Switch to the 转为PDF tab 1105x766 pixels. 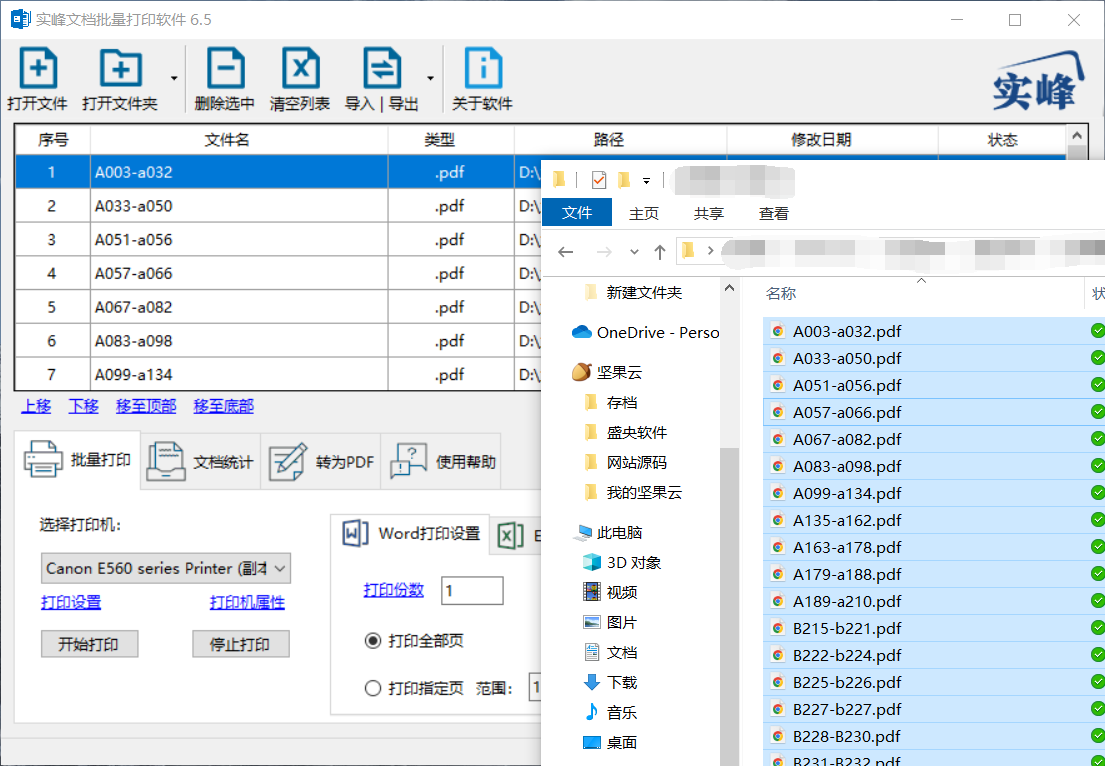(321, 462)
